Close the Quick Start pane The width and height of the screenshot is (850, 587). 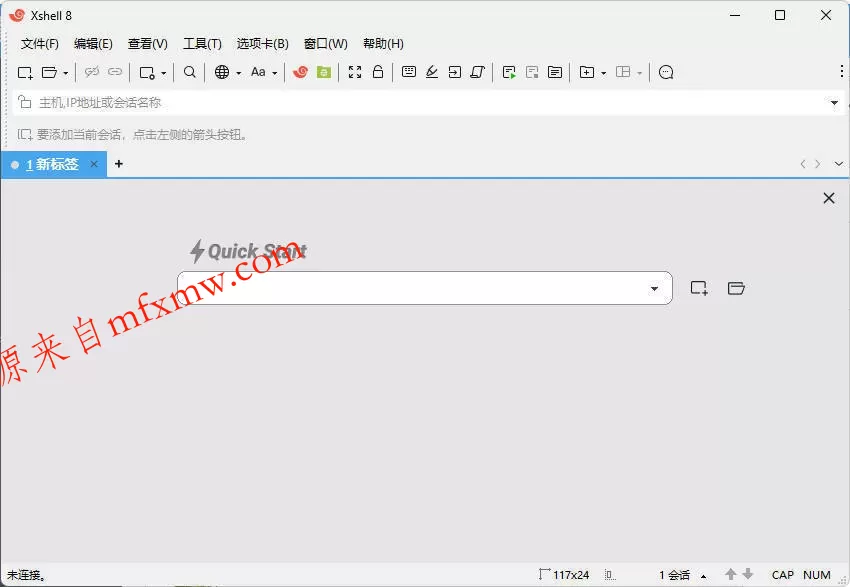tap(829, 198)
